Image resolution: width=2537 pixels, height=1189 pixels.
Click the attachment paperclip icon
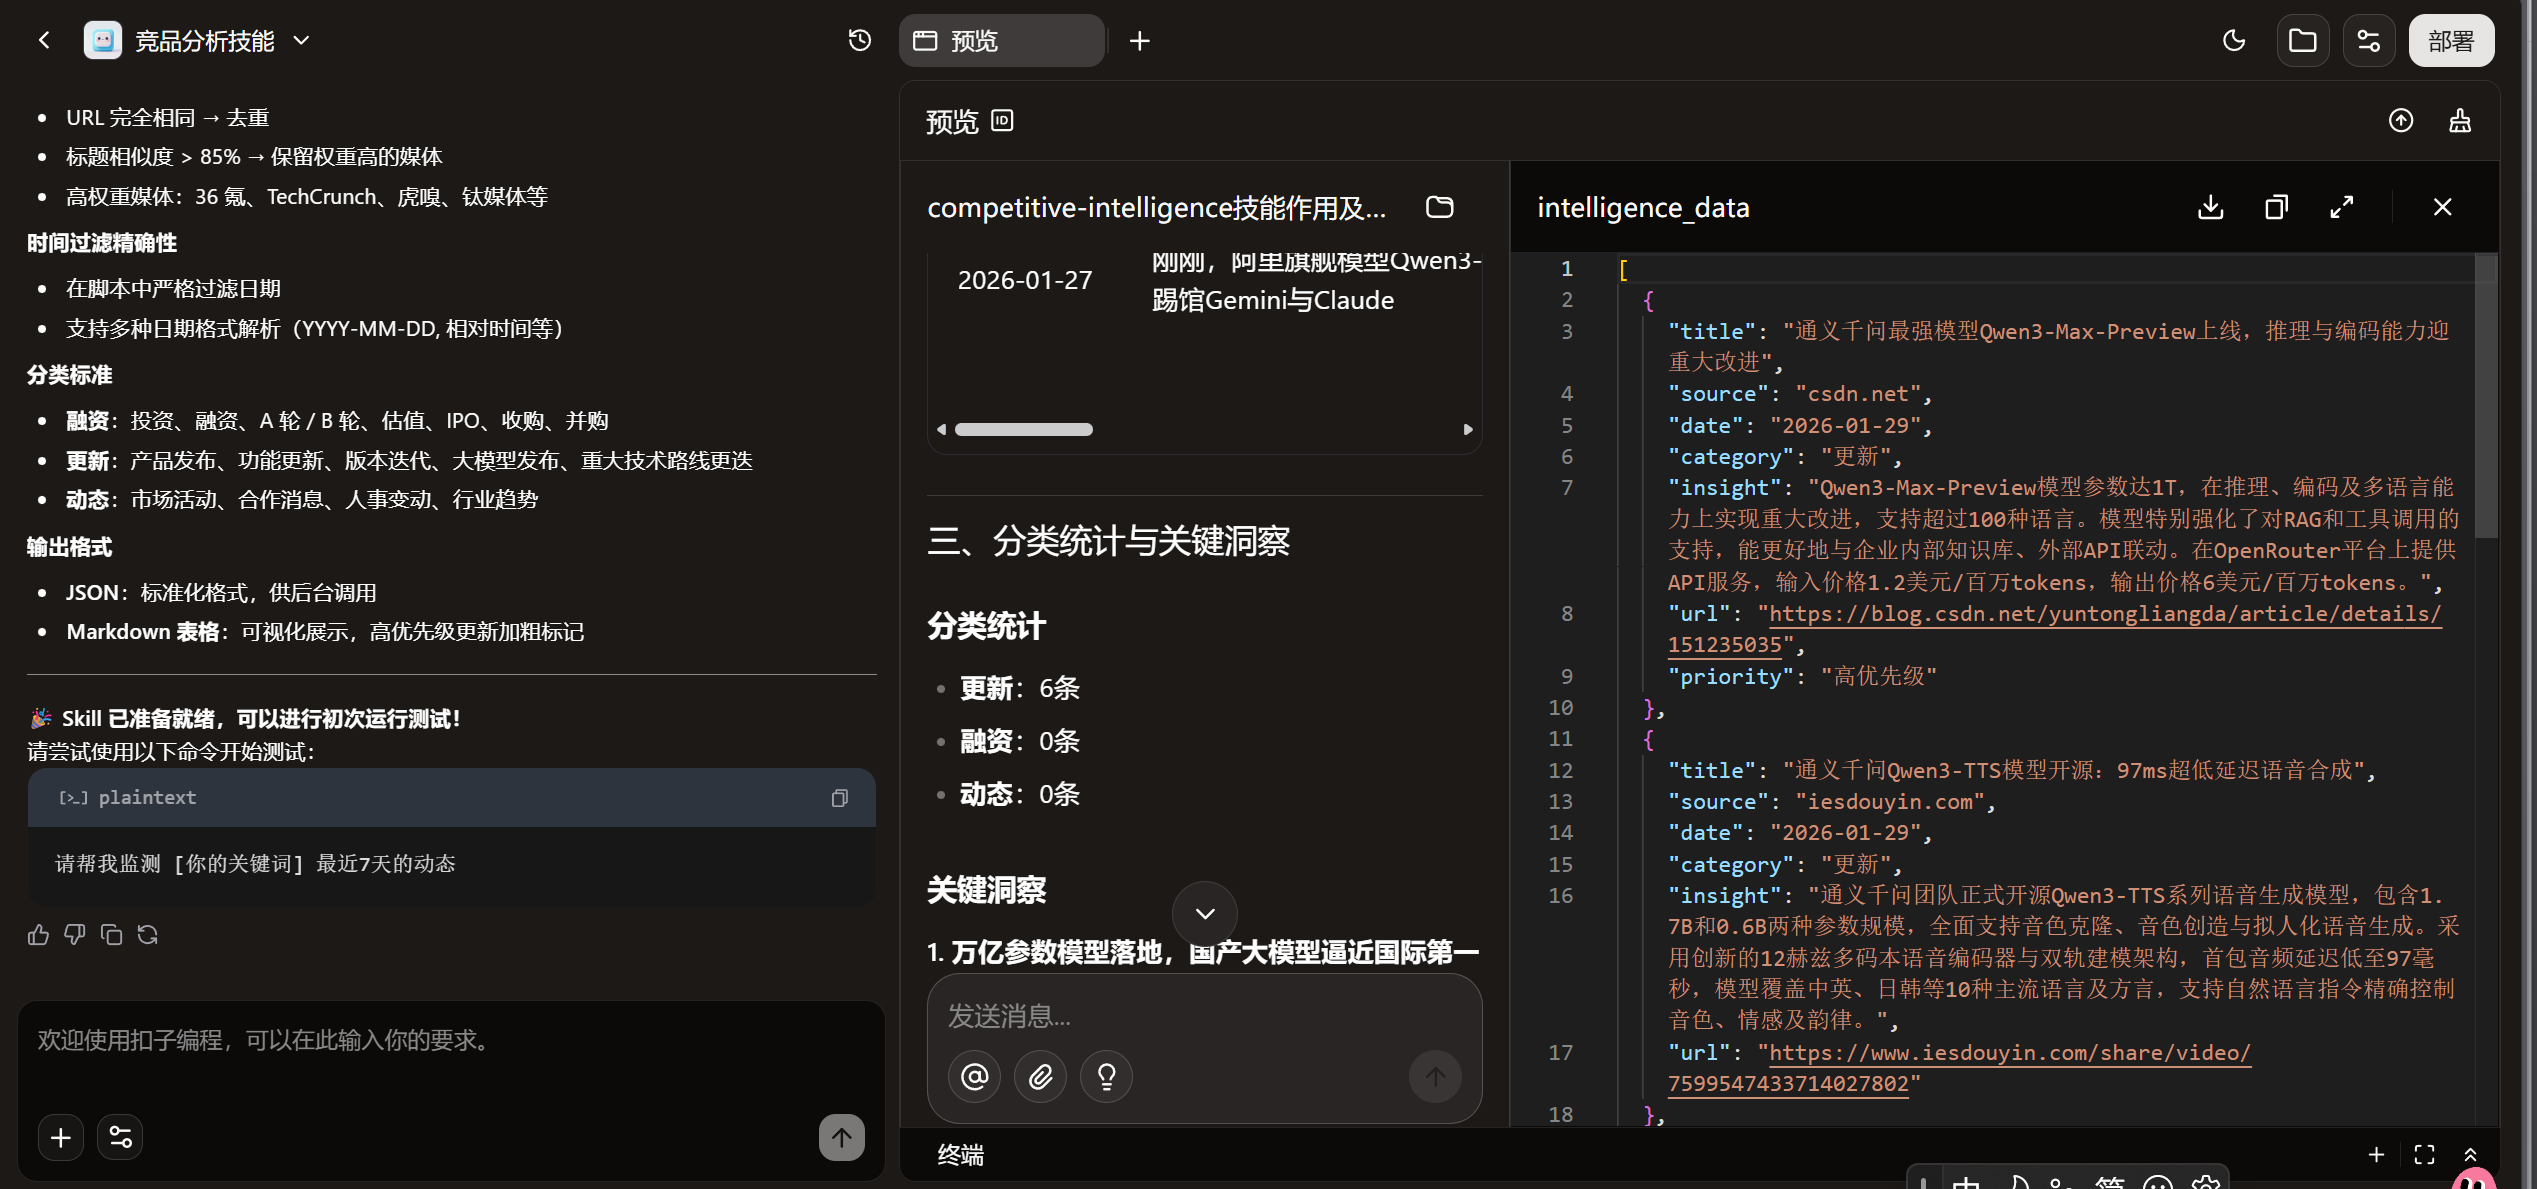1040,1076
